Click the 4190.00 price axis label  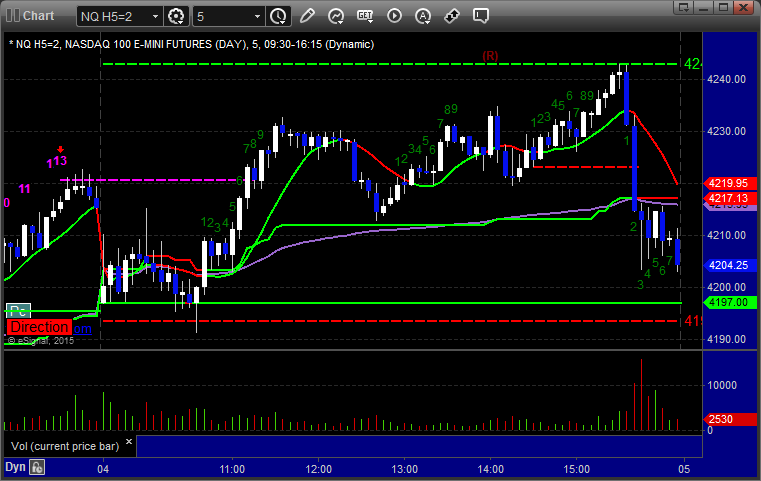[x=727, y=339]
